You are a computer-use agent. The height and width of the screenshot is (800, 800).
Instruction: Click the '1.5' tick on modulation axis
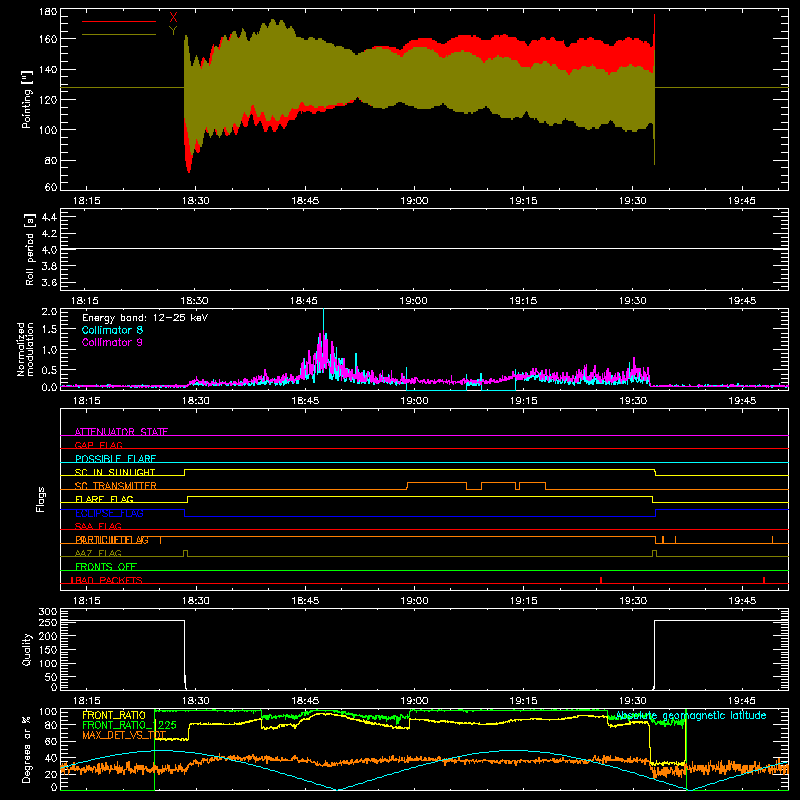pos(49,330)
